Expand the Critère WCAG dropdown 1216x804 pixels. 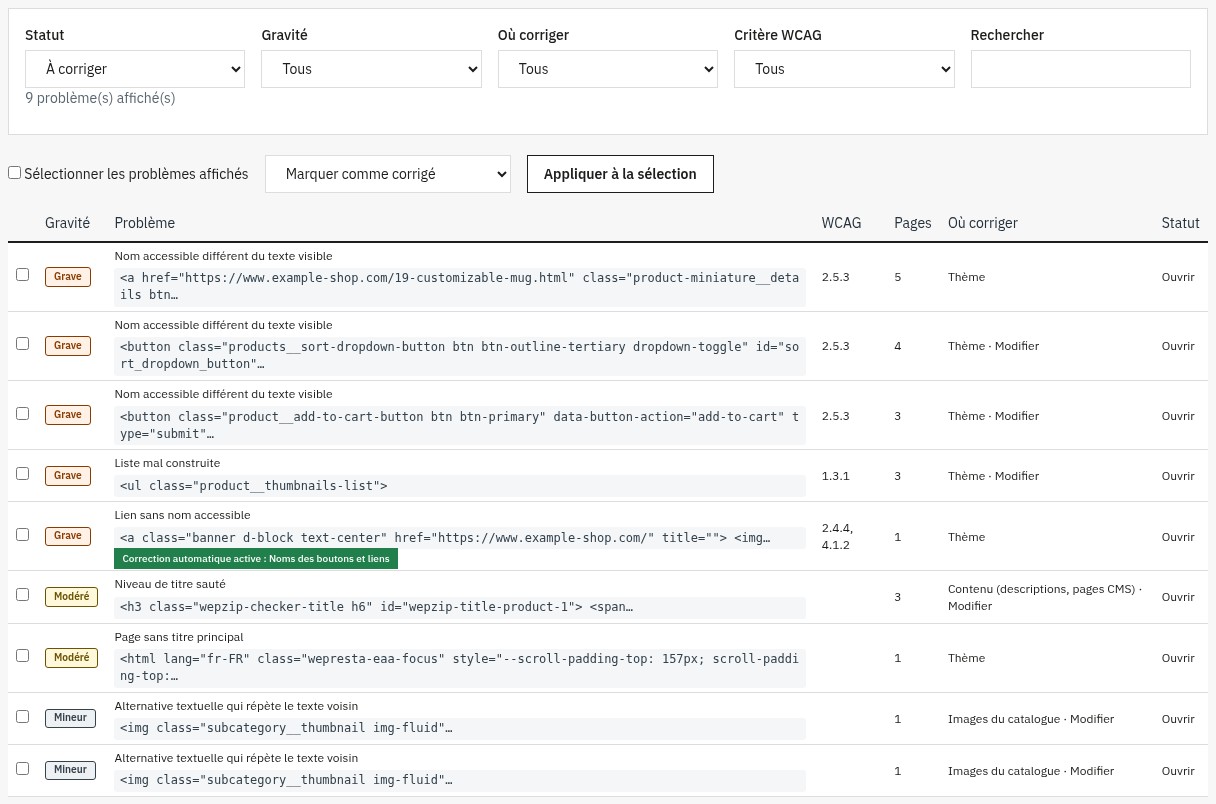point(844,69)
